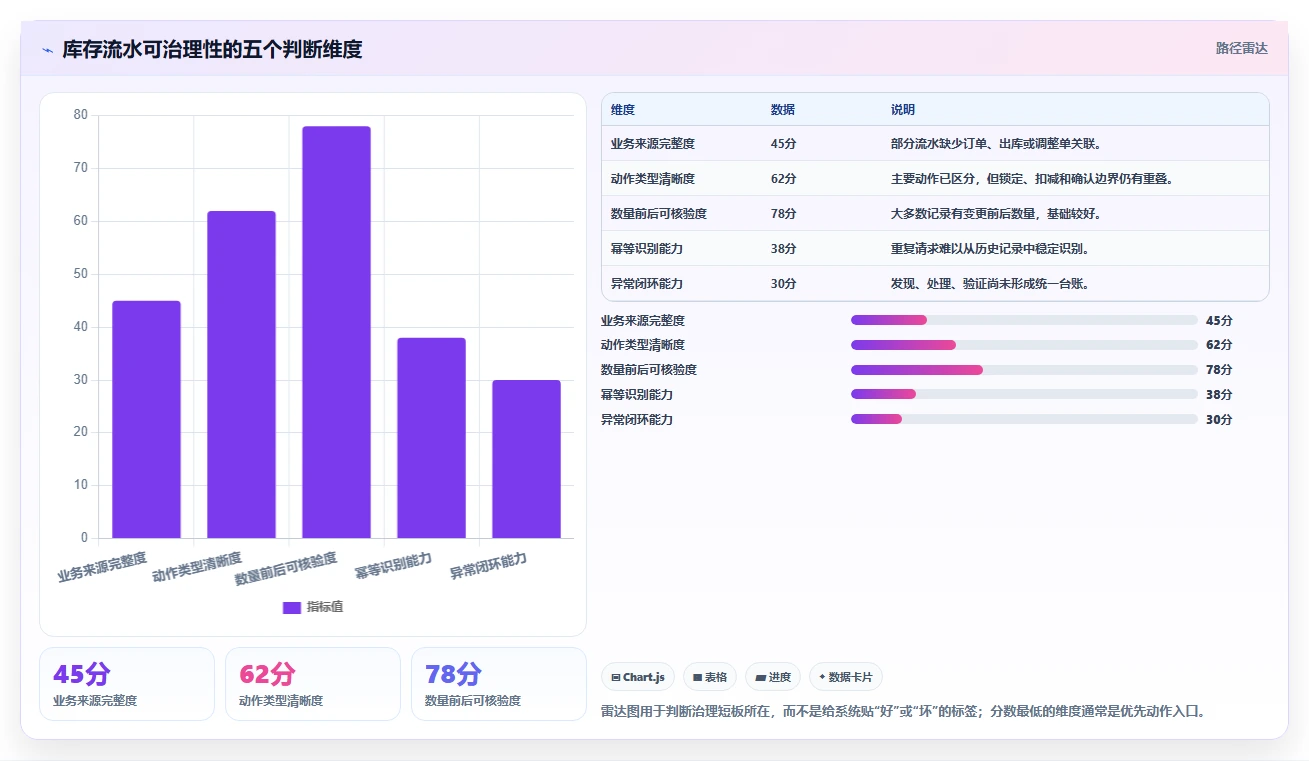
Task: Click the 80 y-axis tick label
Action: pos(81,115)
